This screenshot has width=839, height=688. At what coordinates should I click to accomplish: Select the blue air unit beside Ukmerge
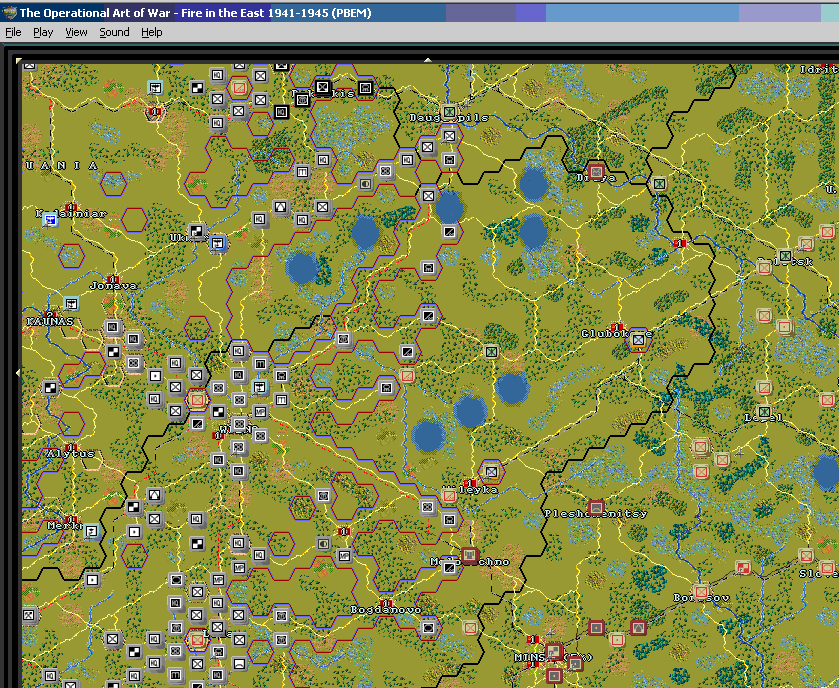click(x=218, y=243)
